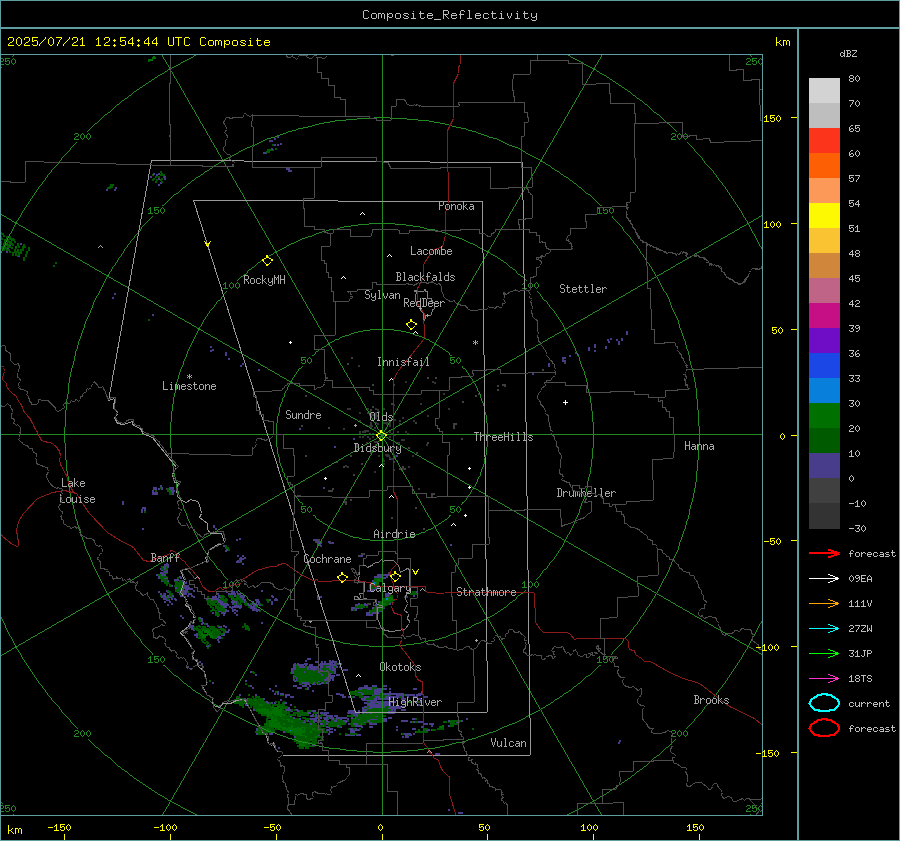Click the Limestone label on map
The image size is (900, 841).
pos(189,386)
